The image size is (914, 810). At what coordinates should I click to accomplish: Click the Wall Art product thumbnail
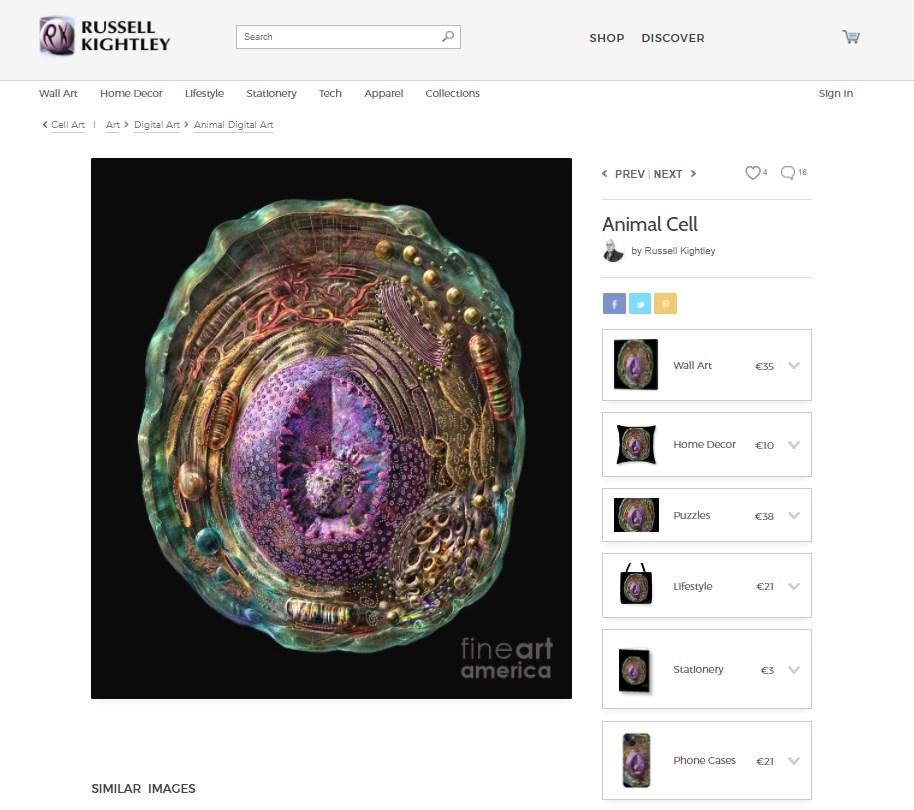[x=636, y=364]
